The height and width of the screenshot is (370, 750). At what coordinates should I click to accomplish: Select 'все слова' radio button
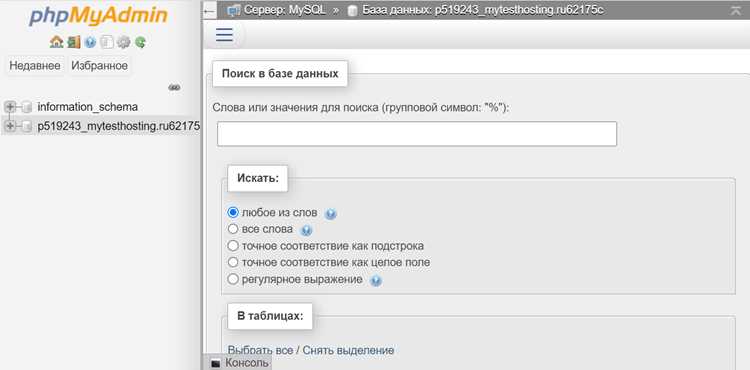pyautogui.click(x=233, y=229)
